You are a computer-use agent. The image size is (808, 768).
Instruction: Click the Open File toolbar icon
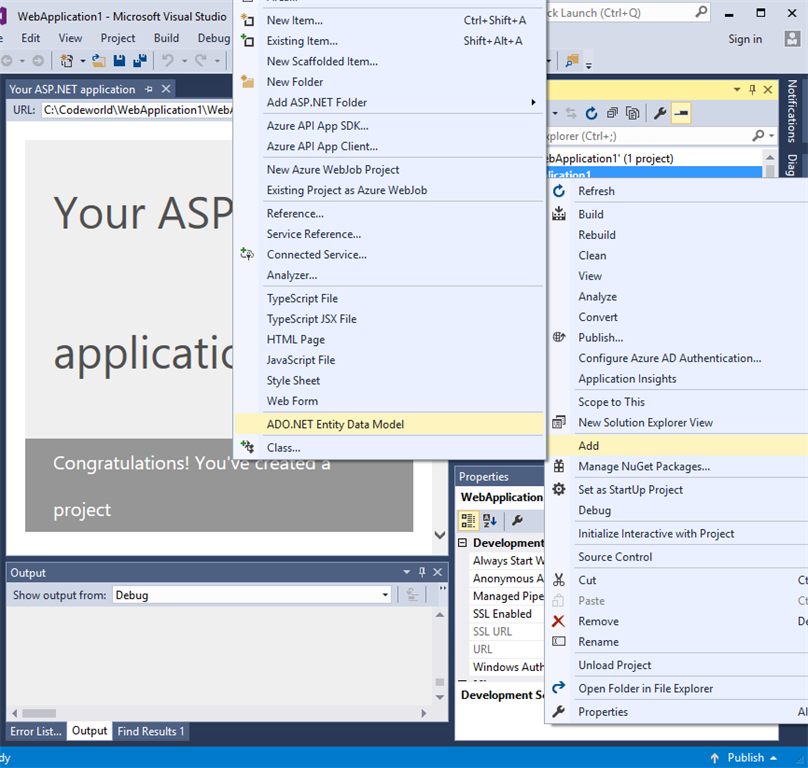click(99, 61)
